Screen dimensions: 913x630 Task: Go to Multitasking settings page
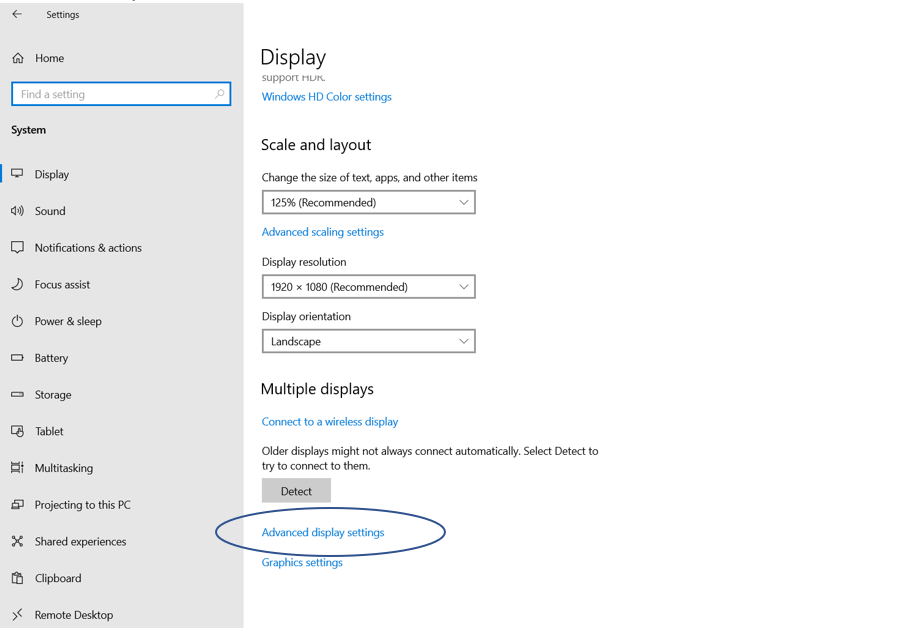coord(64,468)
